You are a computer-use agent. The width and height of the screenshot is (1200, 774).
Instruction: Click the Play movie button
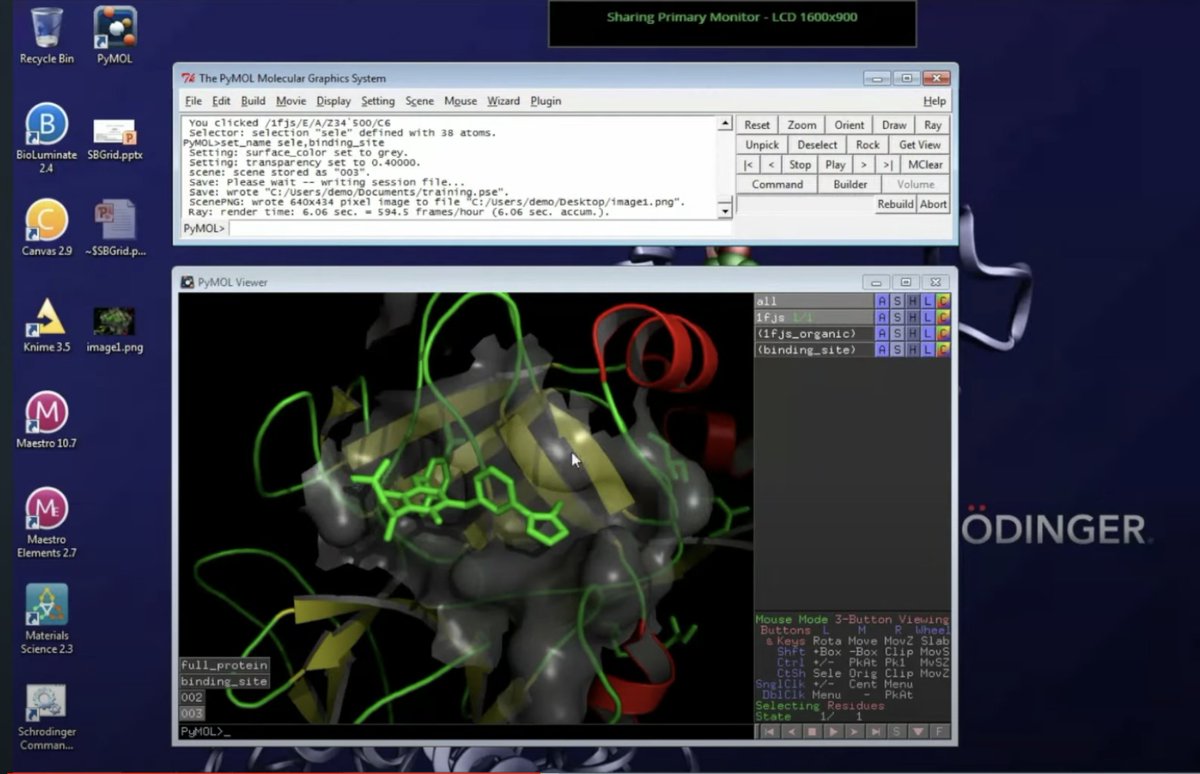(835, 165)
